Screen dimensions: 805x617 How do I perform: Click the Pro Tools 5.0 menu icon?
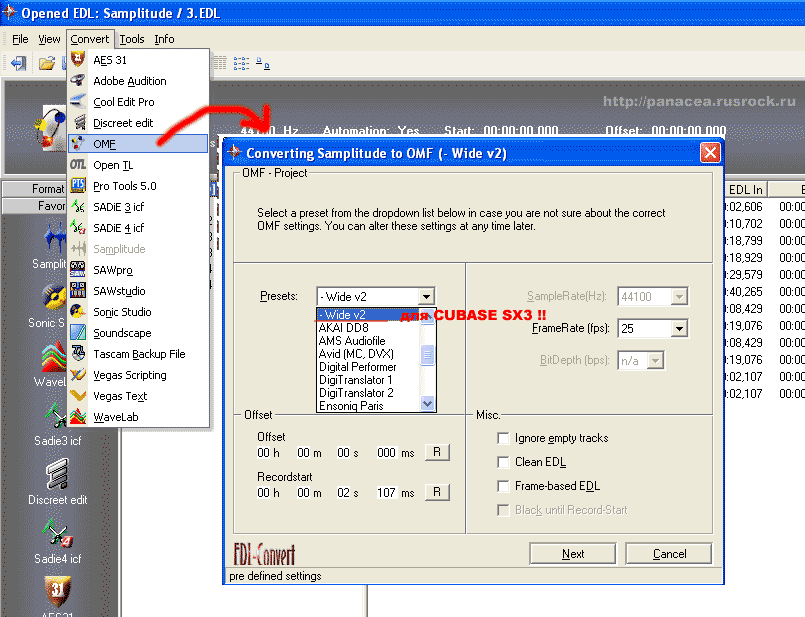78,185
